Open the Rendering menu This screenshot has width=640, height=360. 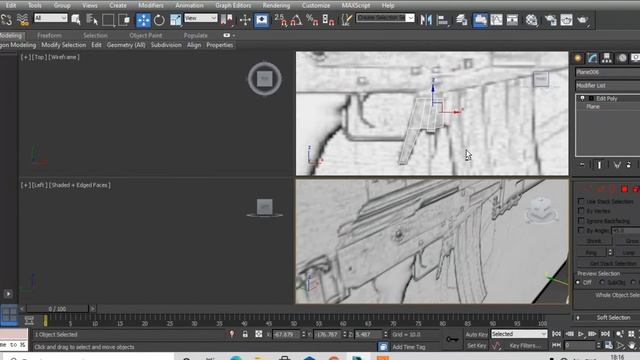(276, 5)
